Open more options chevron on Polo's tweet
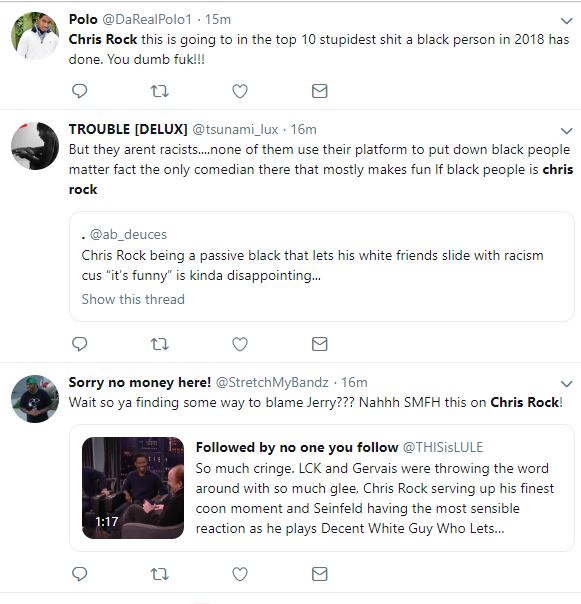 click(566, 21)
